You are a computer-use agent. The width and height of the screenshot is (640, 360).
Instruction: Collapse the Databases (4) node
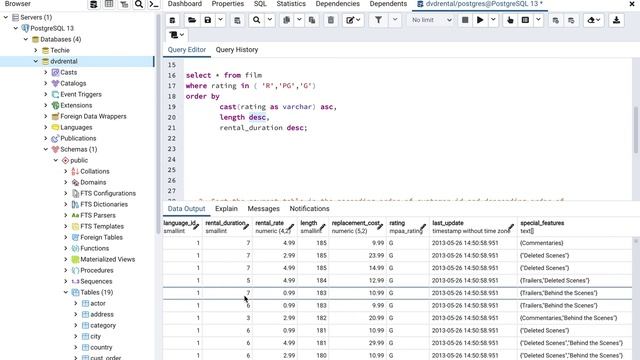click(26, 39)
